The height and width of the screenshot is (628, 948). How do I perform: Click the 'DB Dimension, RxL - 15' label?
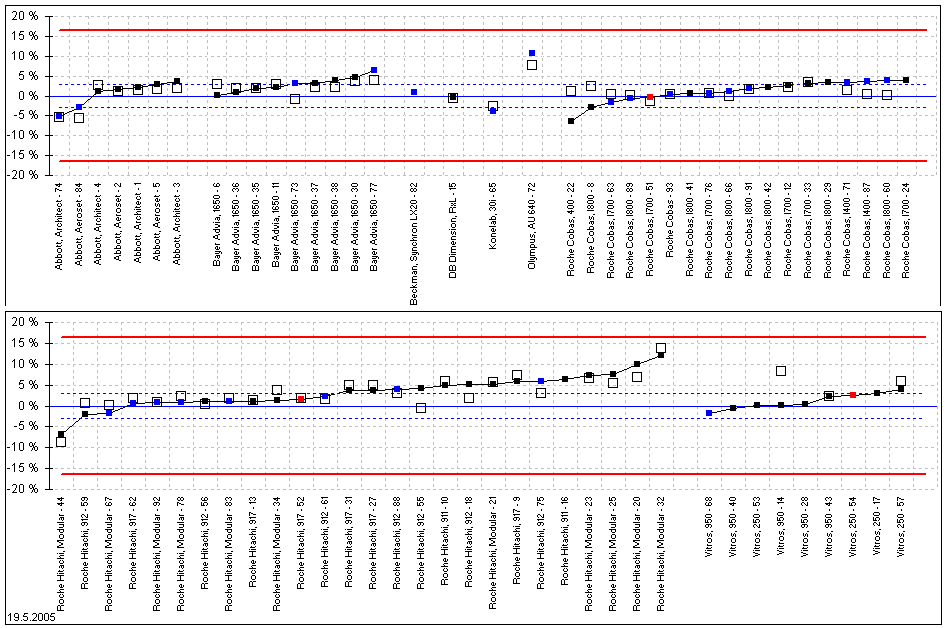(x=453, y=230)
